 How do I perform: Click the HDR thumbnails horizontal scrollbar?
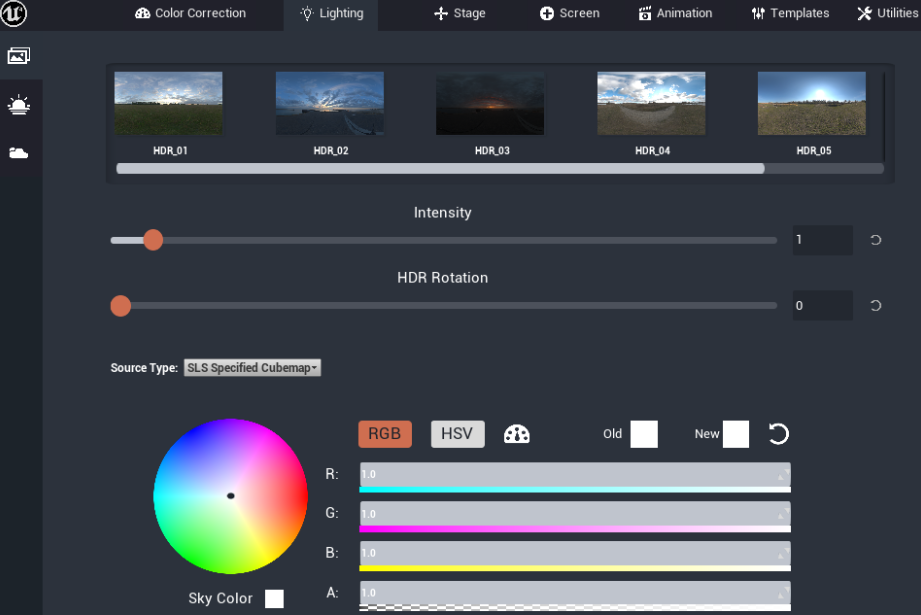tap(441, 169)
